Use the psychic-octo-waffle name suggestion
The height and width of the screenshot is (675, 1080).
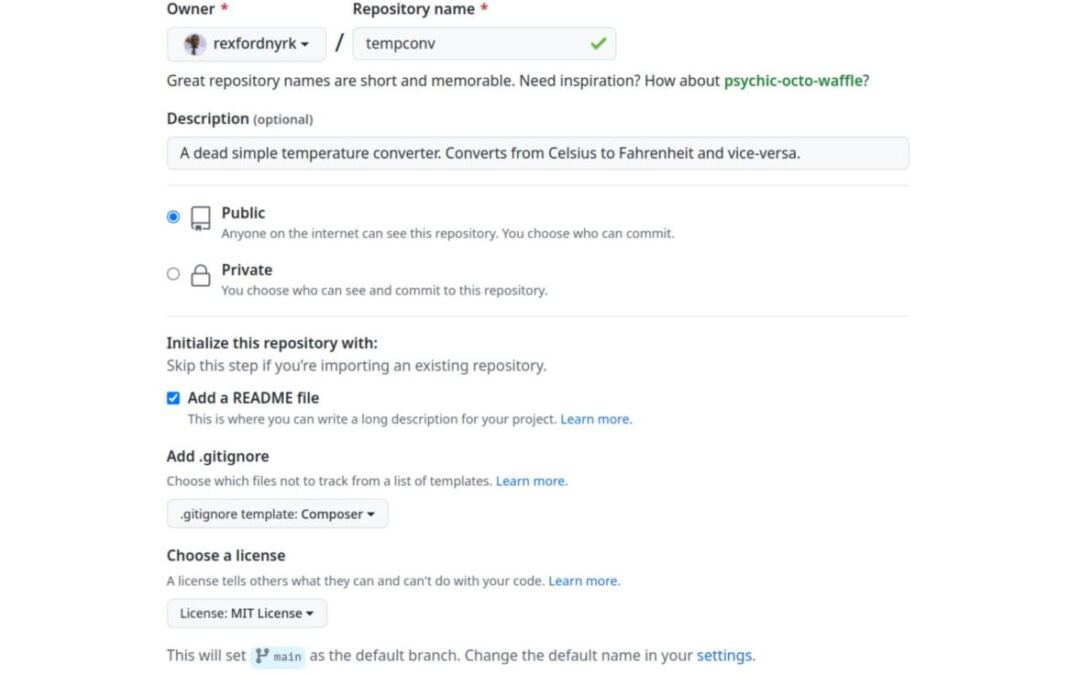(x=793, y=81)
